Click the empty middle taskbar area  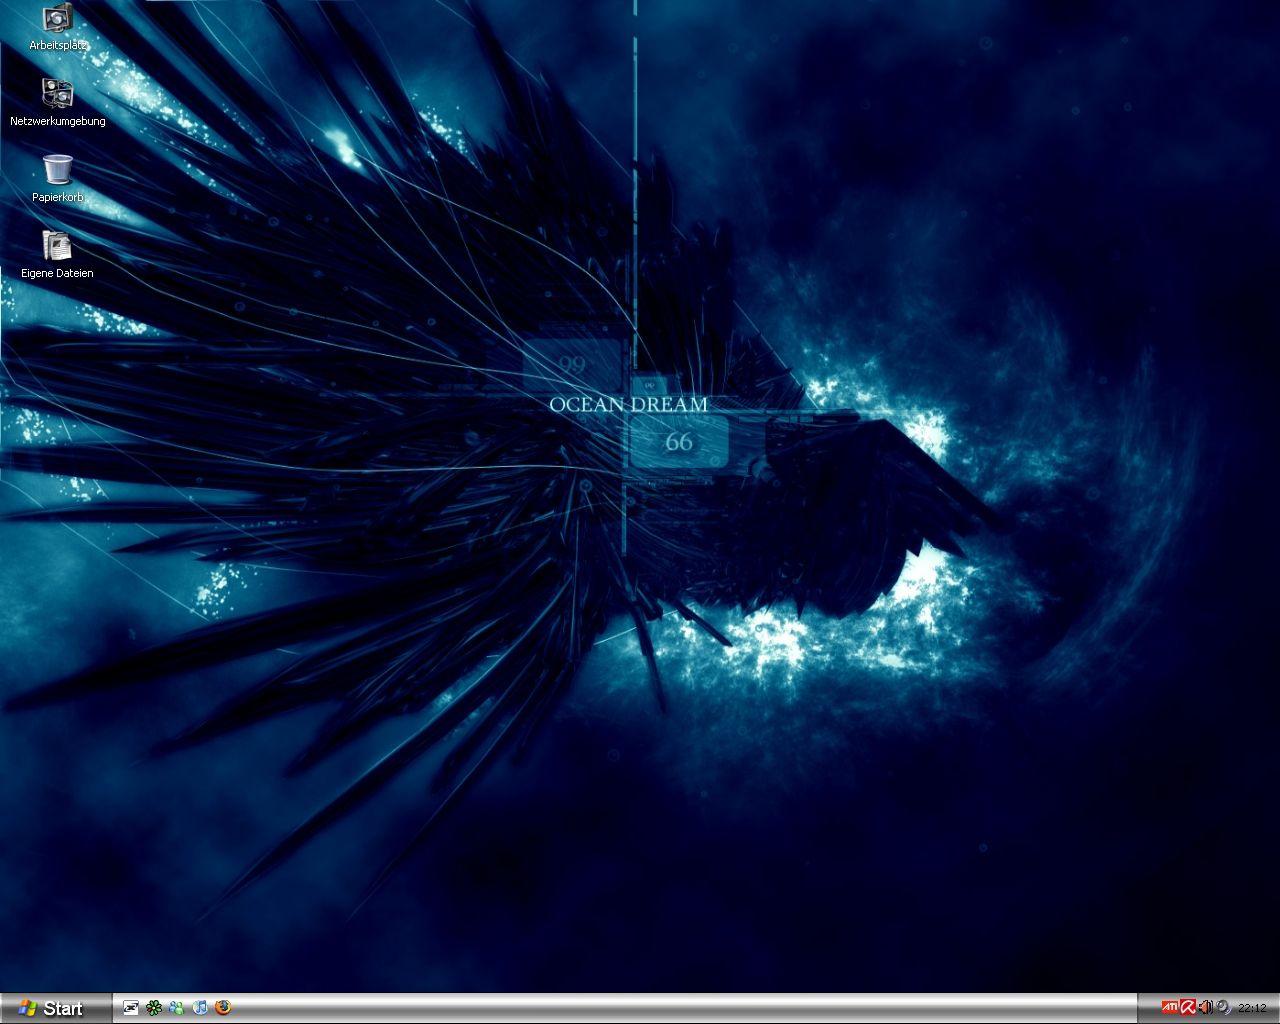tap(680, 1008)
